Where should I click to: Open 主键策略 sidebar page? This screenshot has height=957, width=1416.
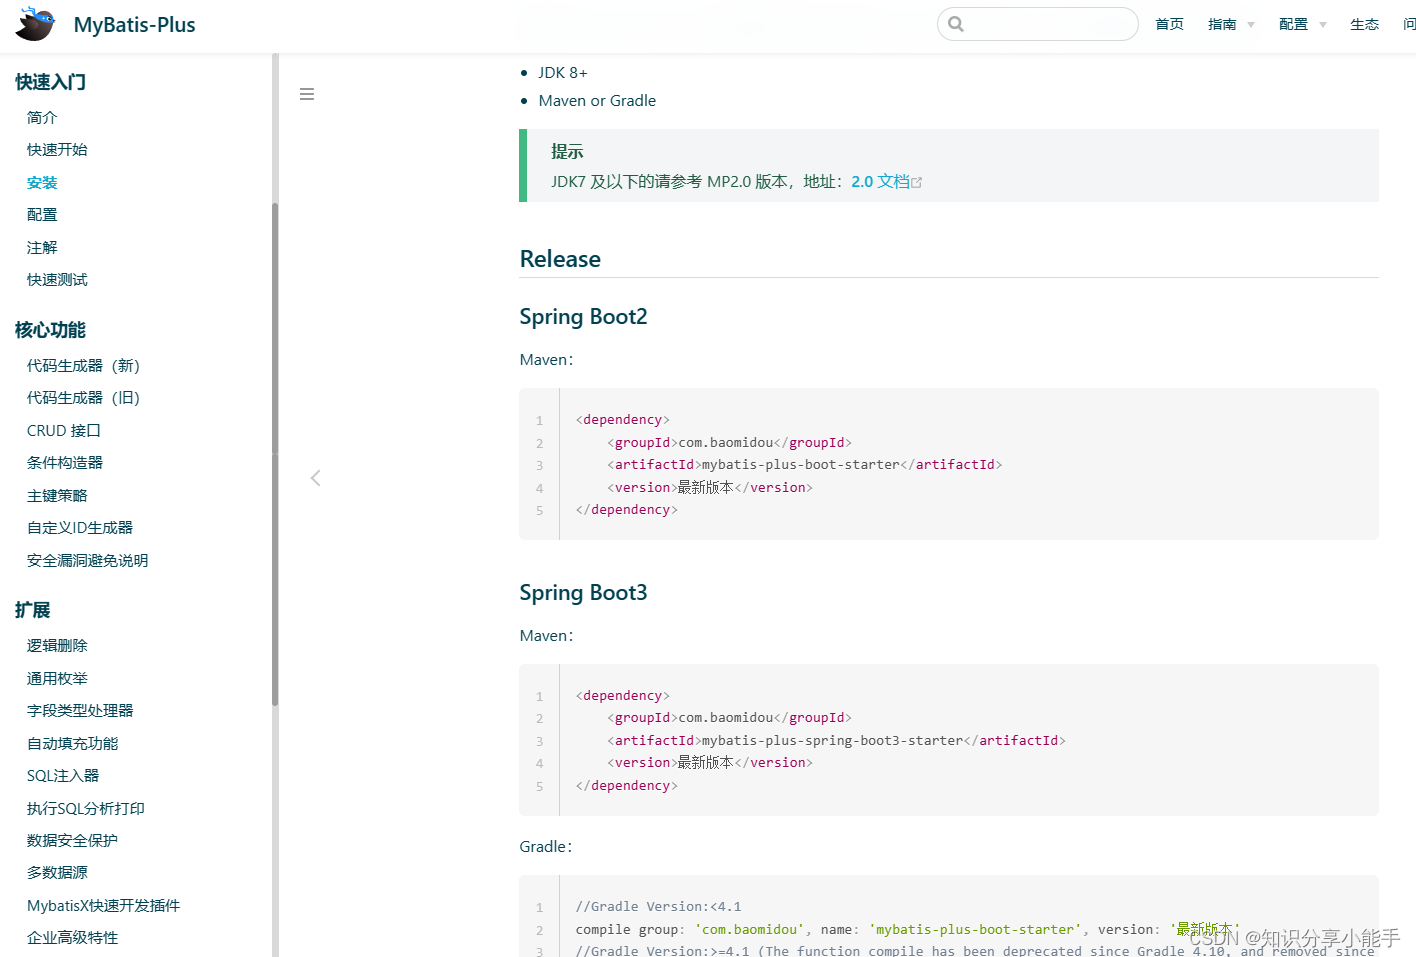point(57,496)
